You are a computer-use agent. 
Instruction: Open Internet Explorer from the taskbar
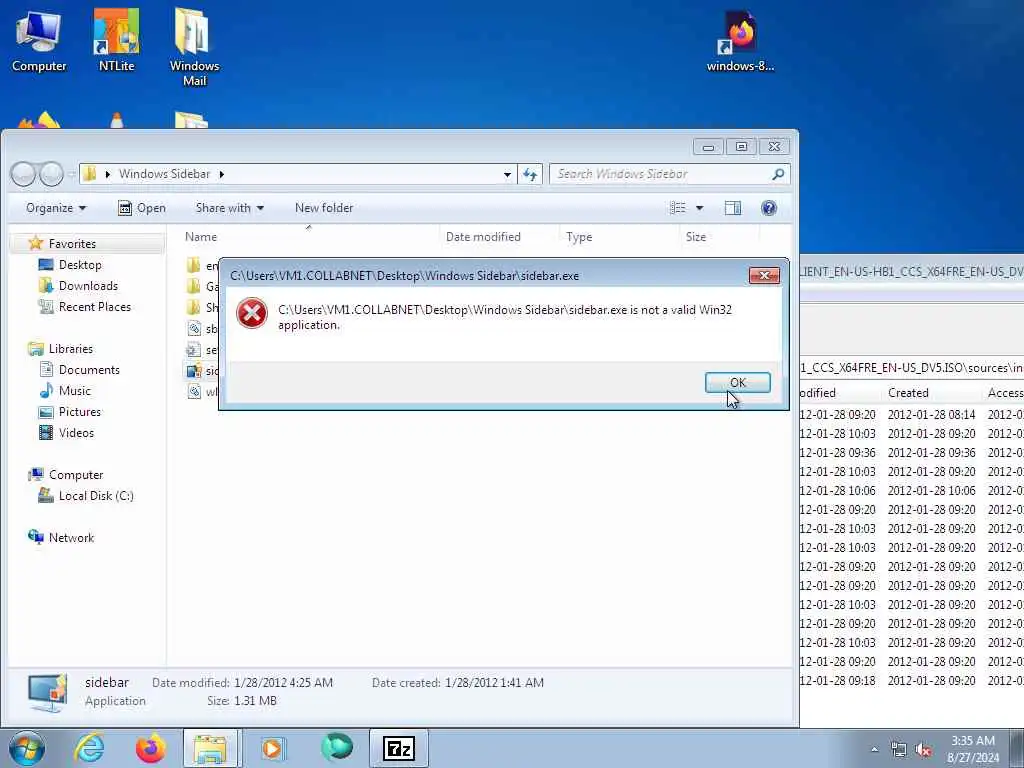point(89,748)
